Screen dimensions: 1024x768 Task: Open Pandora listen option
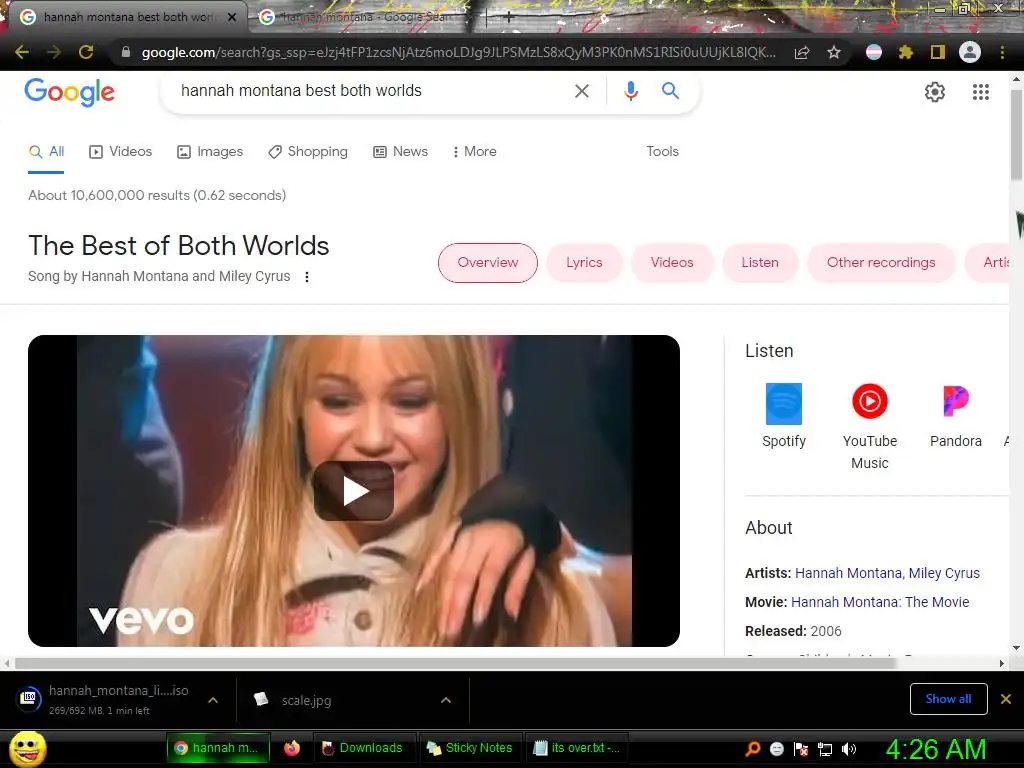click(955, 416)
